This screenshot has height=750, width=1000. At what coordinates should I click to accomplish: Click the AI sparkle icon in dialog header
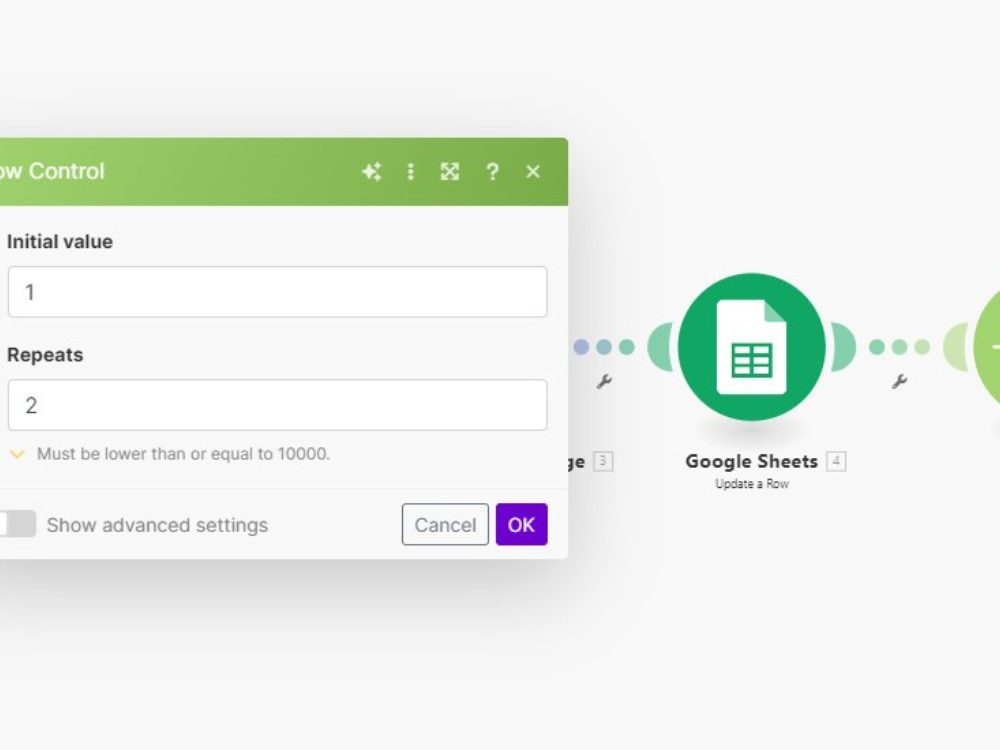click(372, 172)
